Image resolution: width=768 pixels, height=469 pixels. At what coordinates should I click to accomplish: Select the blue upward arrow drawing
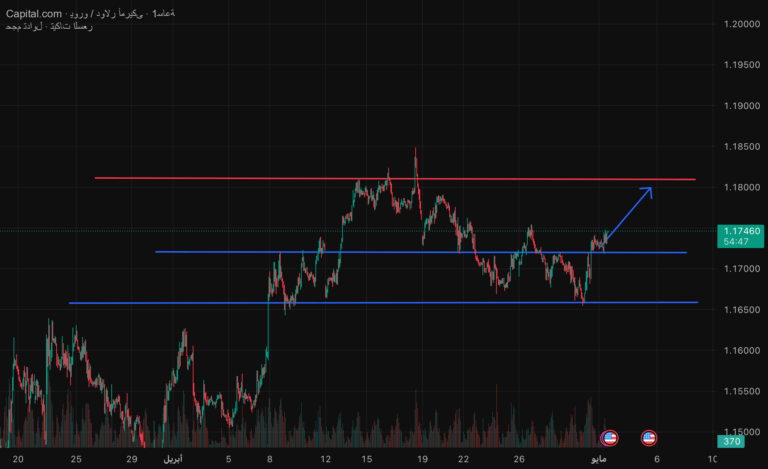pos(629,213)
